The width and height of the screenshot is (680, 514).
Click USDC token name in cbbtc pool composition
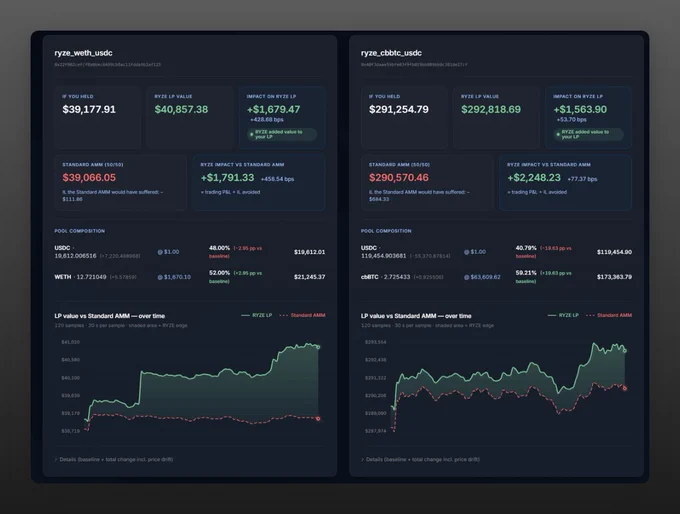click(x=369, y=248)
